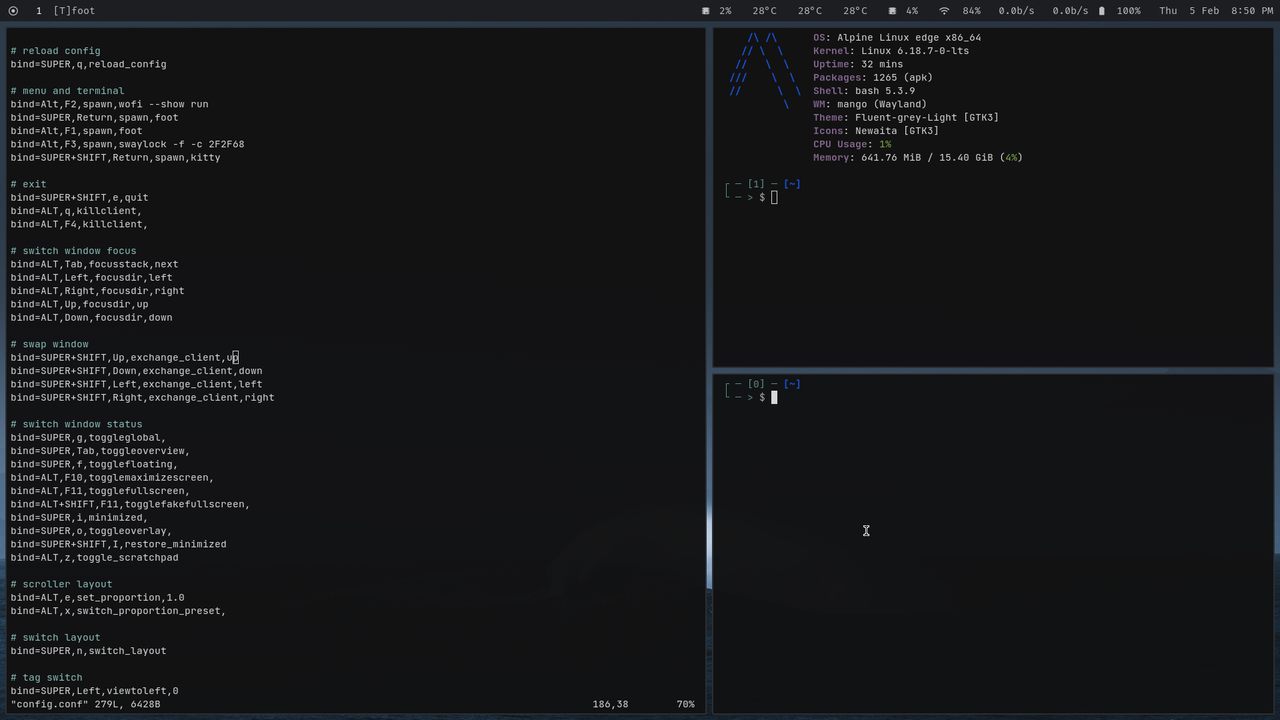This screenshot has height=720, width=1280.
Task: Click the exchange_client,down bind line
Action: 137,371
